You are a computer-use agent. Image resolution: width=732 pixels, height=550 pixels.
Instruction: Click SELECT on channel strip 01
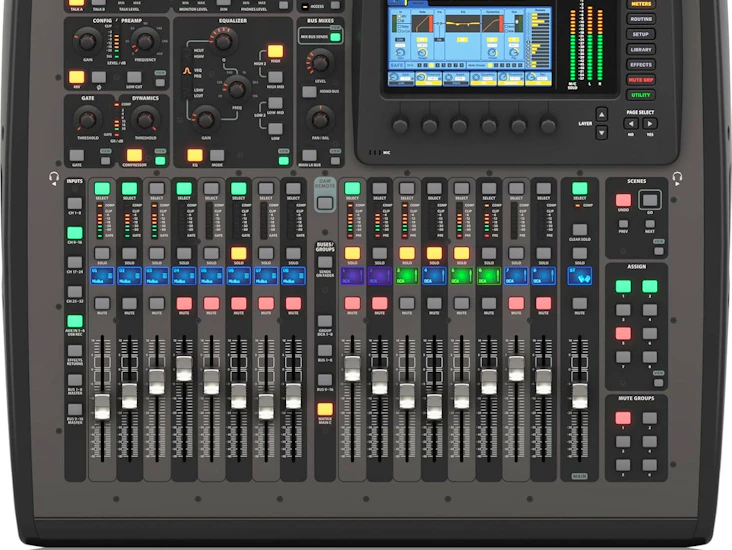[102, 189]
